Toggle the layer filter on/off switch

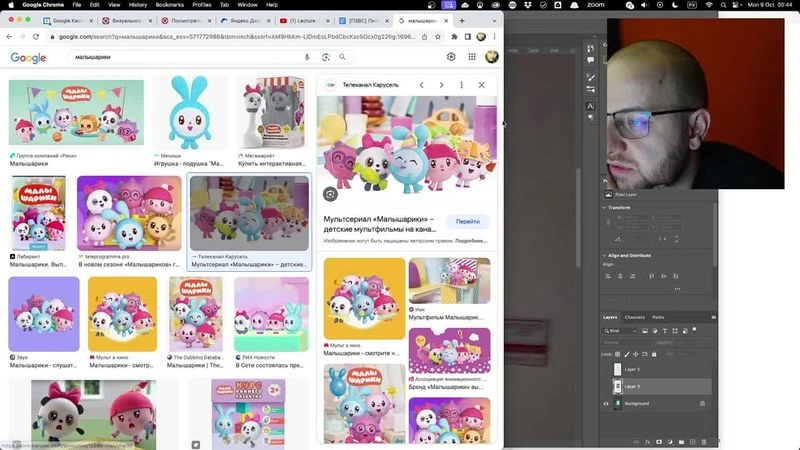pyautogui.click(x=694, y=331)
